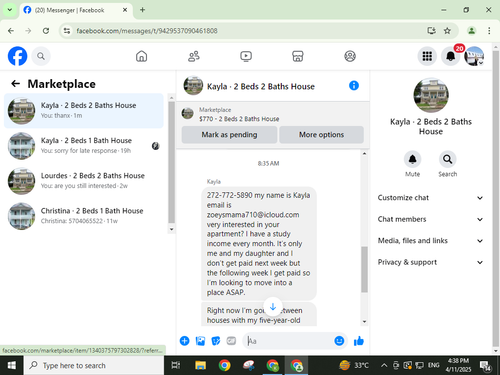
Task: Click chat scrollbar up arrow
Action: coord(364,154)
